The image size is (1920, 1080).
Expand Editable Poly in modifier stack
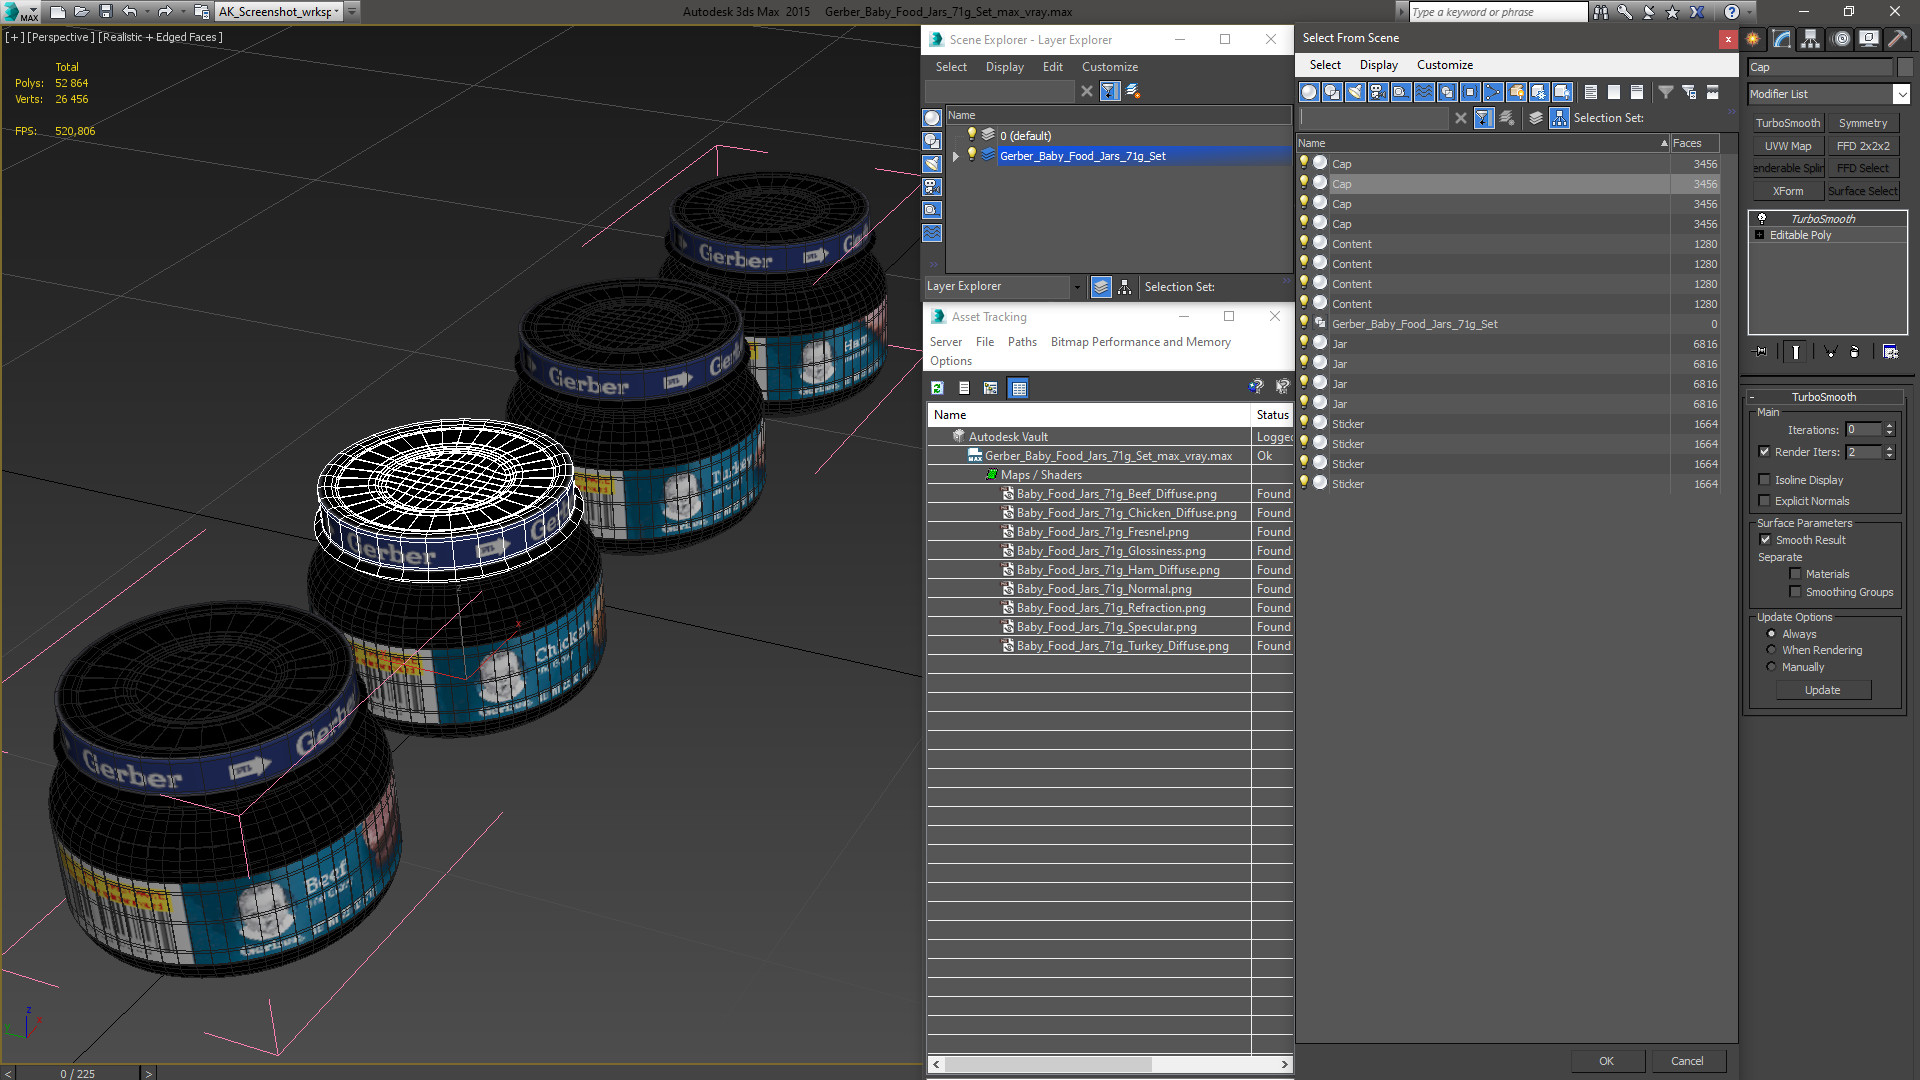pos(1760,235)
